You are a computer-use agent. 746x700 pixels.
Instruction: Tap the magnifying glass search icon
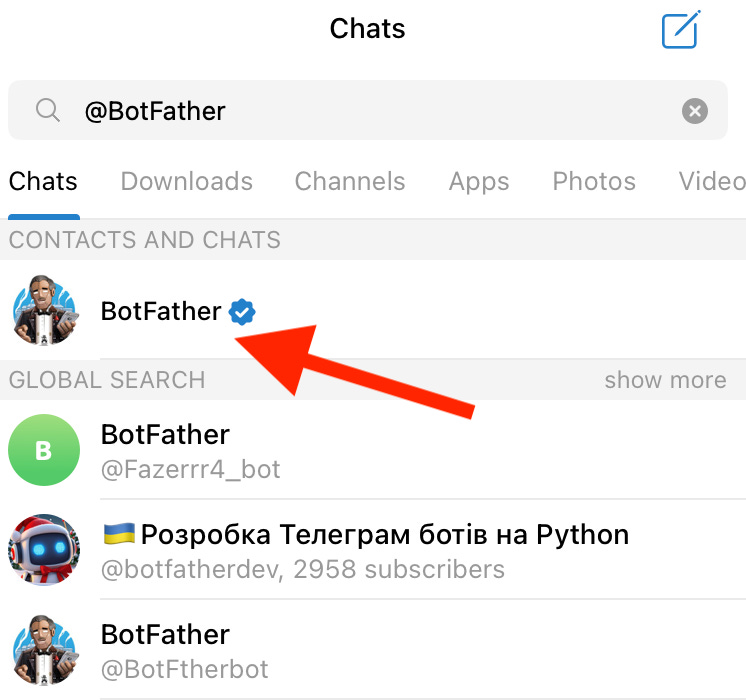[48, 110]
